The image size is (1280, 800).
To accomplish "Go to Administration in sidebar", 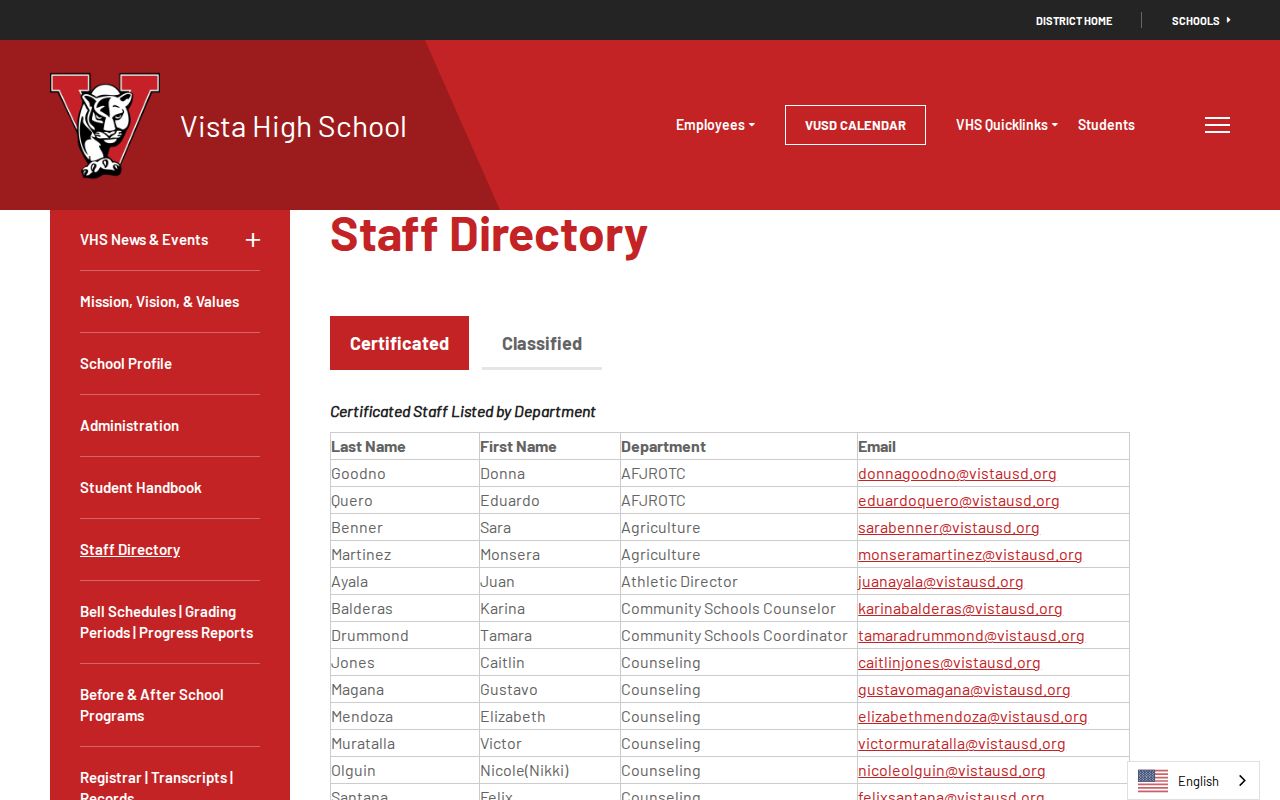I will pyautogui.click(x=129, y=426).
